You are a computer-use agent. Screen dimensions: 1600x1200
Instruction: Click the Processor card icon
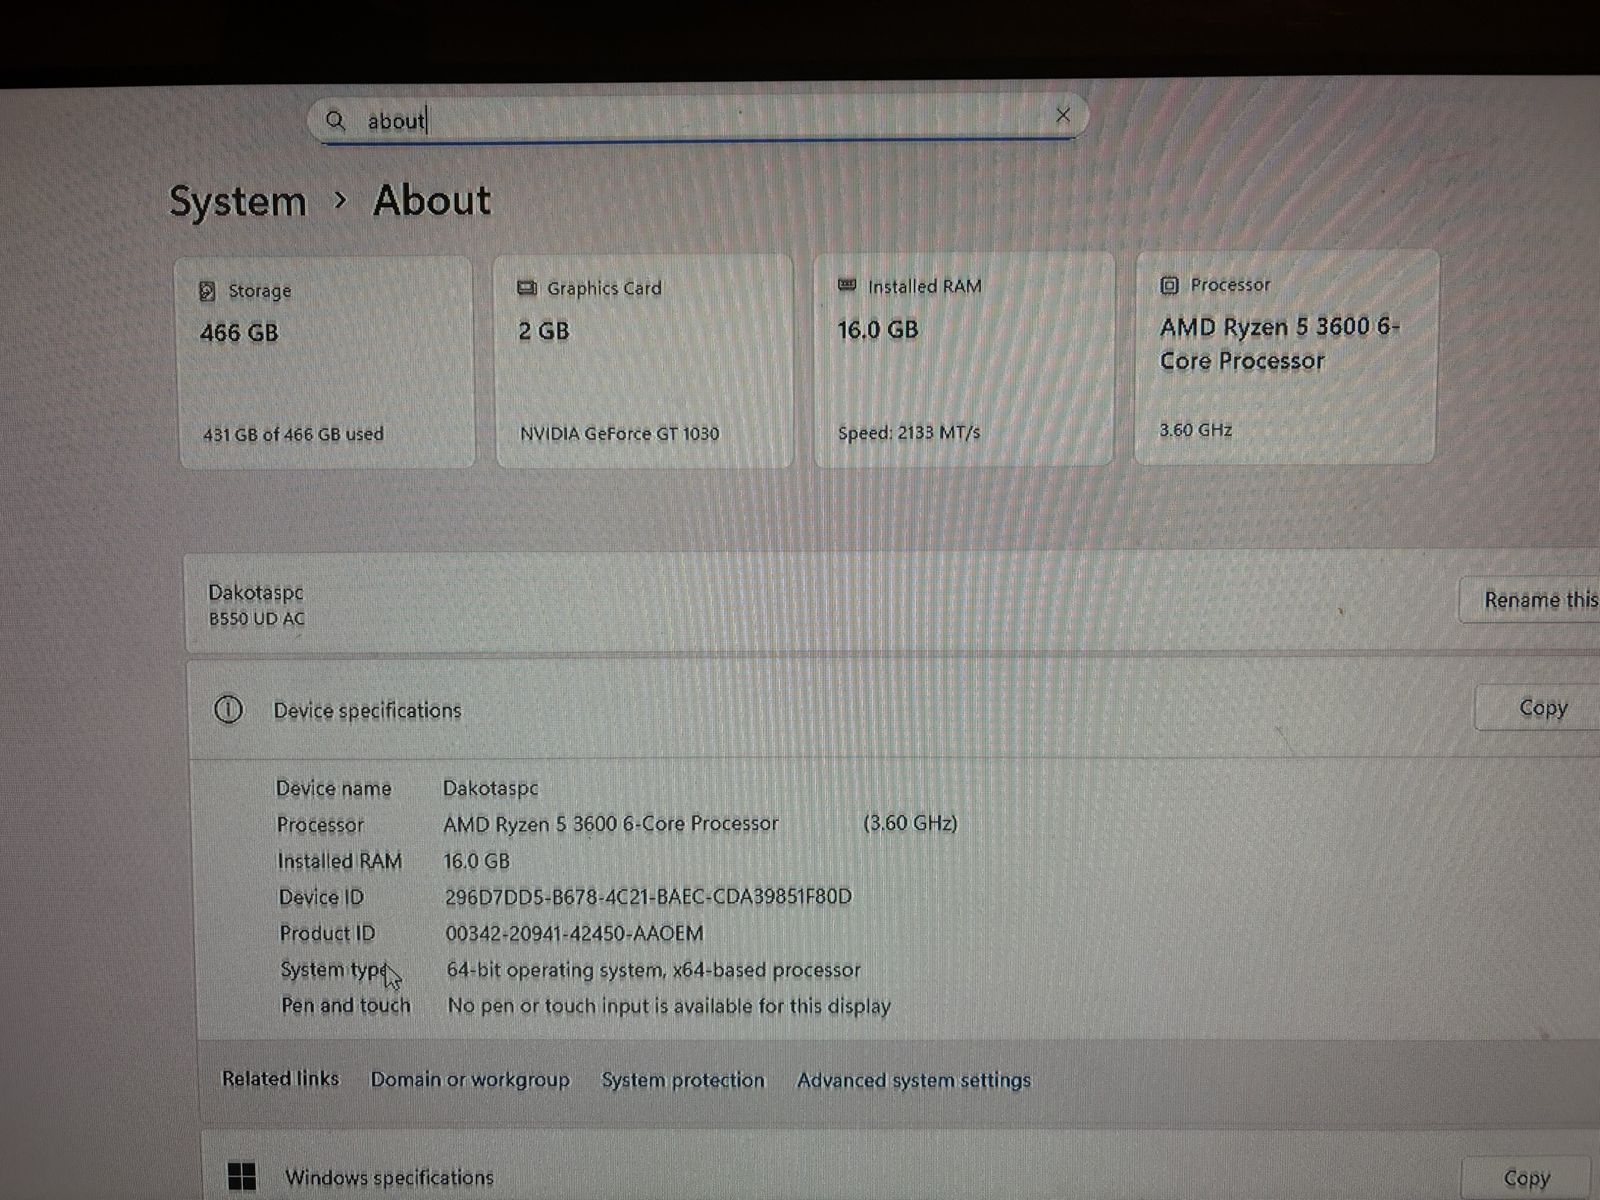pos(1169,285)
